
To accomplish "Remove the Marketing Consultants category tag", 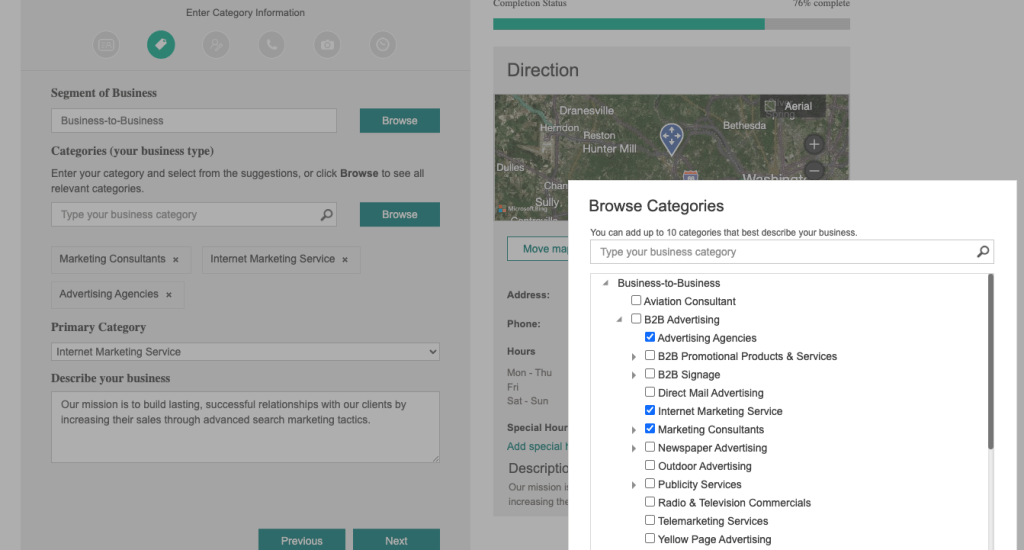I will pyautogui.click(x=176, y=260).
